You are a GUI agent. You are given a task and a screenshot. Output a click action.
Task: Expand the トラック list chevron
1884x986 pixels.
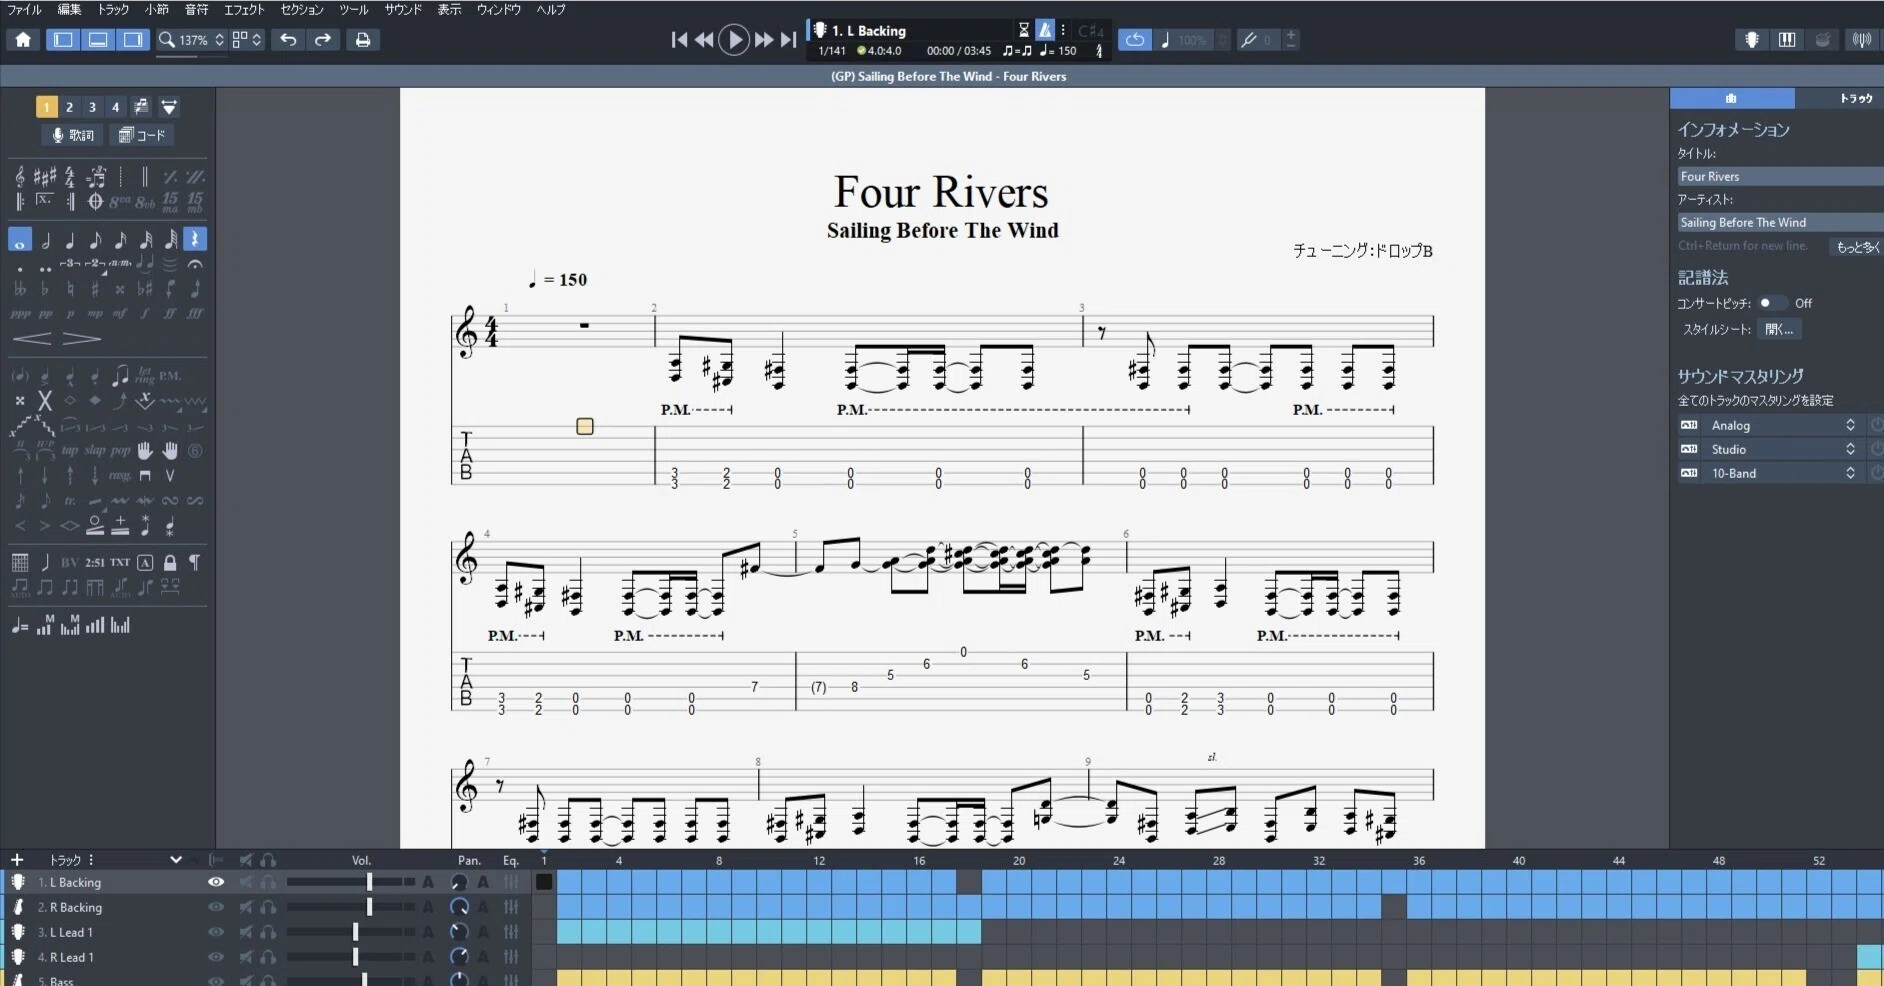pyautogui.click(x=176, y=859)
